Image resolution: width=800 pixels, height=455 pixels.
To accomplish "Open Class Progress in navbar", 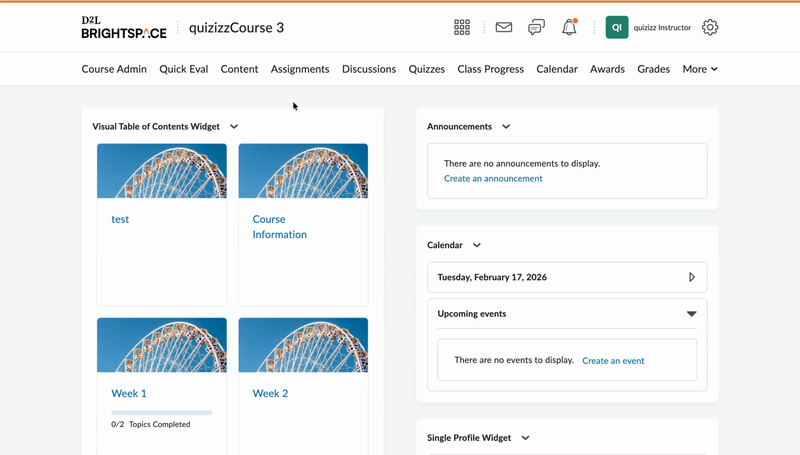I will click(x=490, y=69).
